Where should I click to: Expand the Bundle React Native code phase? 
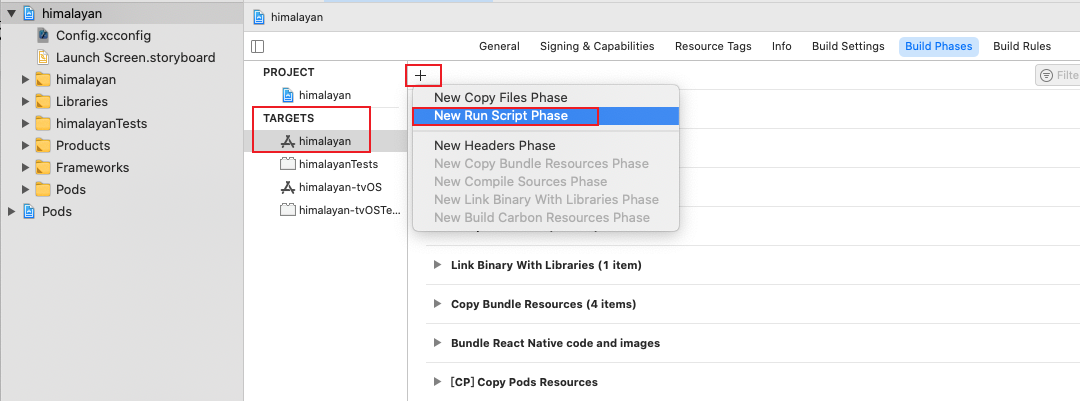pyautogui.click(x=437, y=342)
